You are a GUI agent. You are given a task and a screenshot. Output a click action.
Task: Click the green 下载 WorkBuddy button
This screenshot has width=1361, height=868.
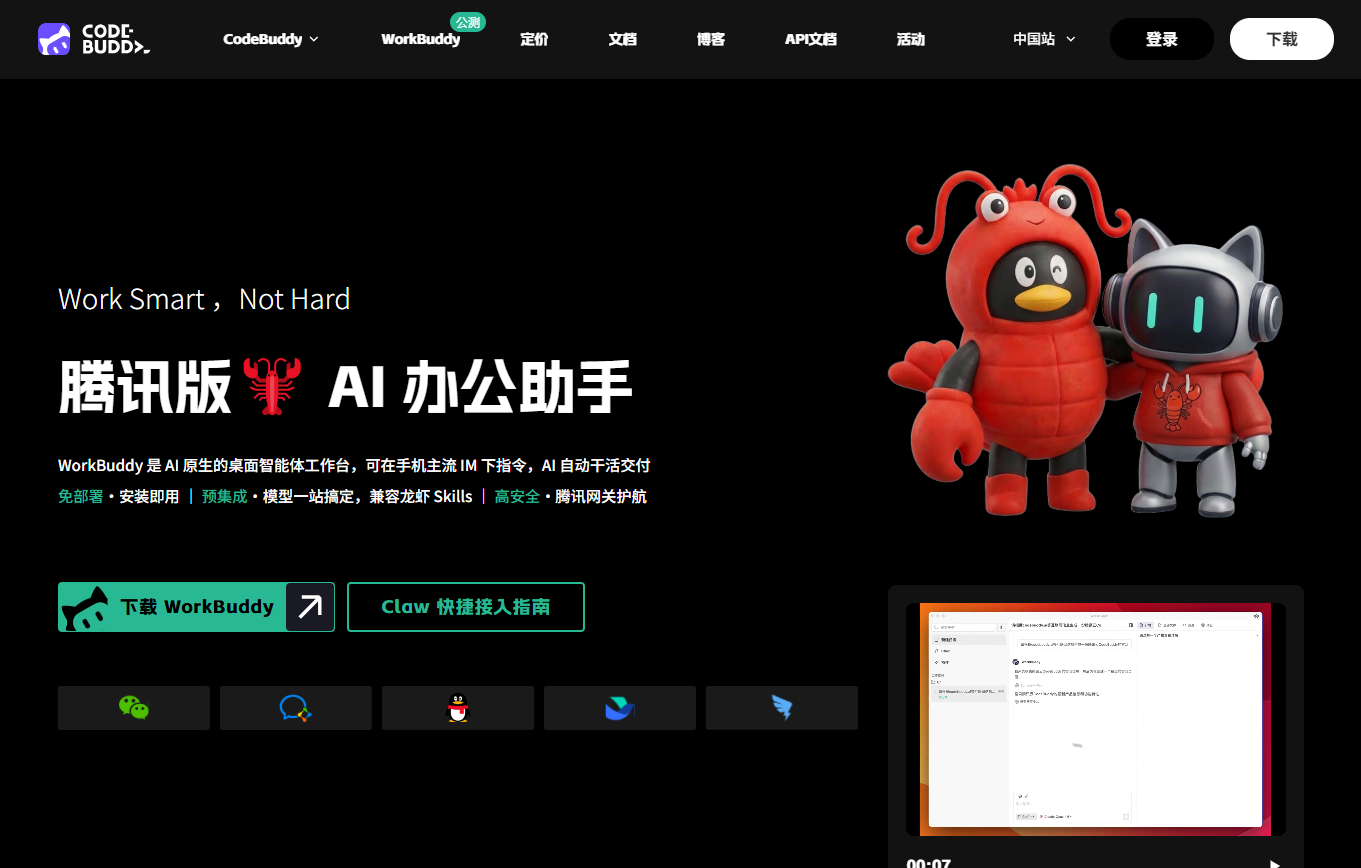[x=196, y=607]
